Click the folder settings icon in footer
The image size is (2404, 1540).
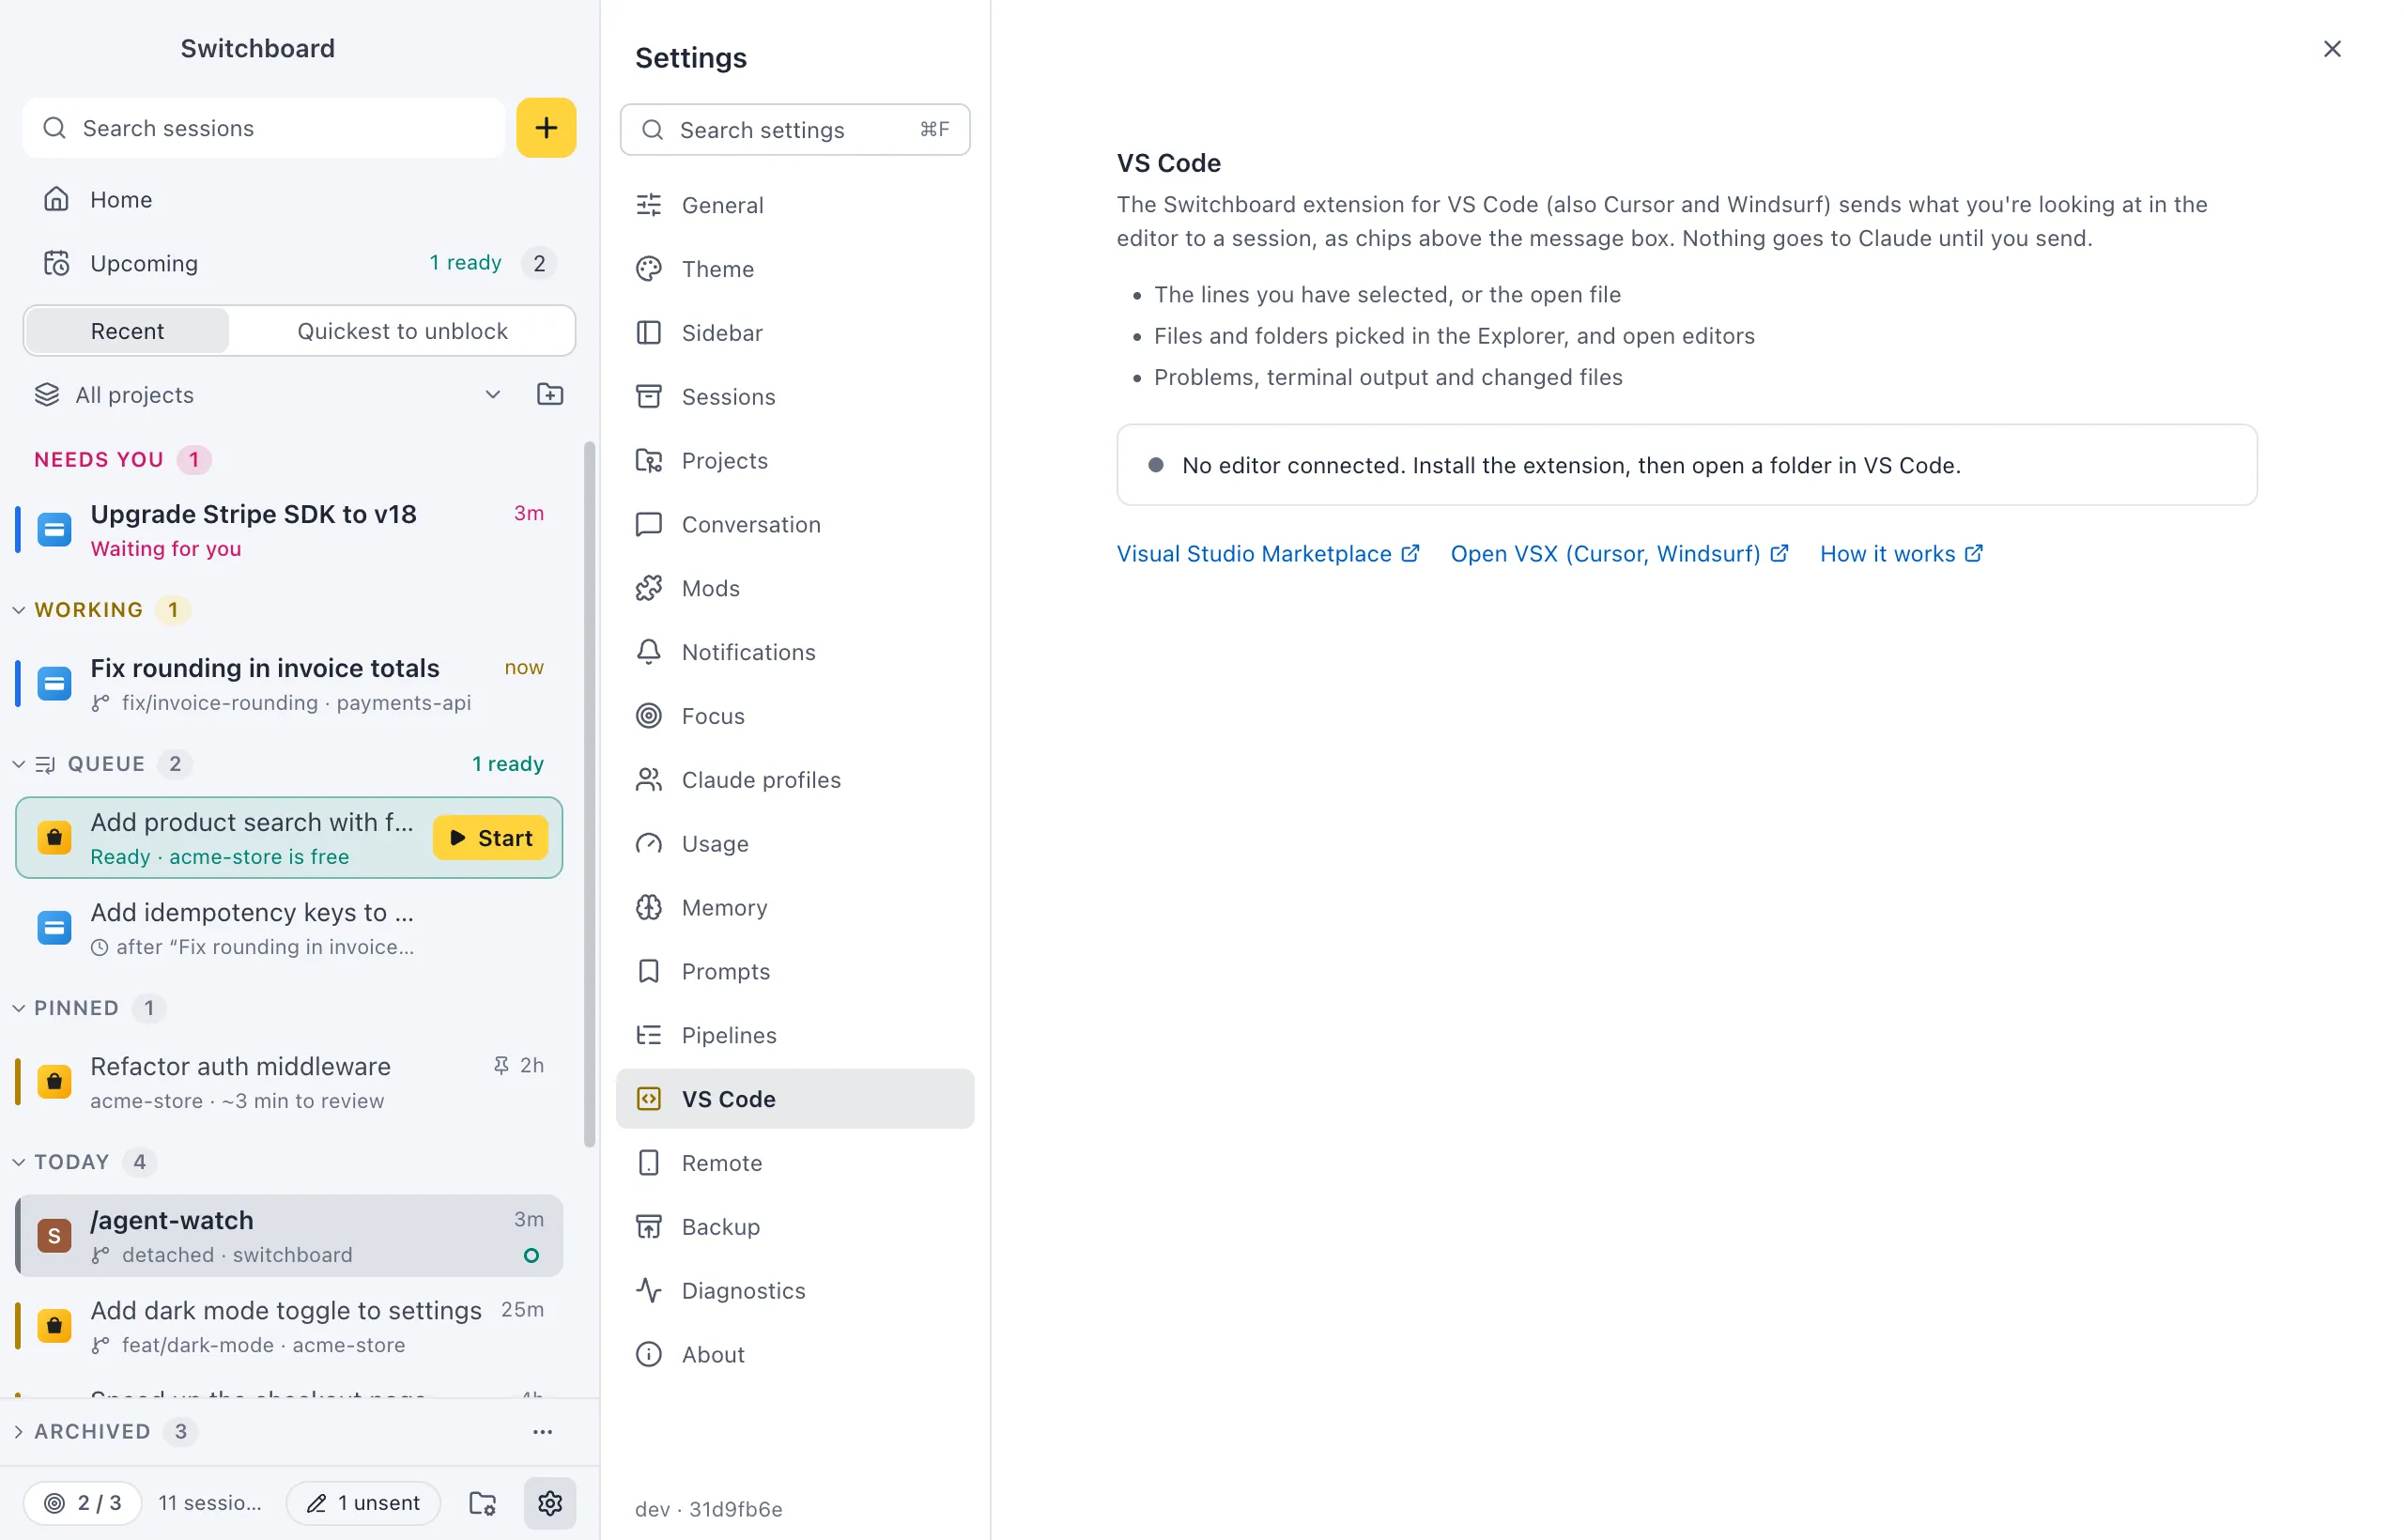coord(483,1503)
